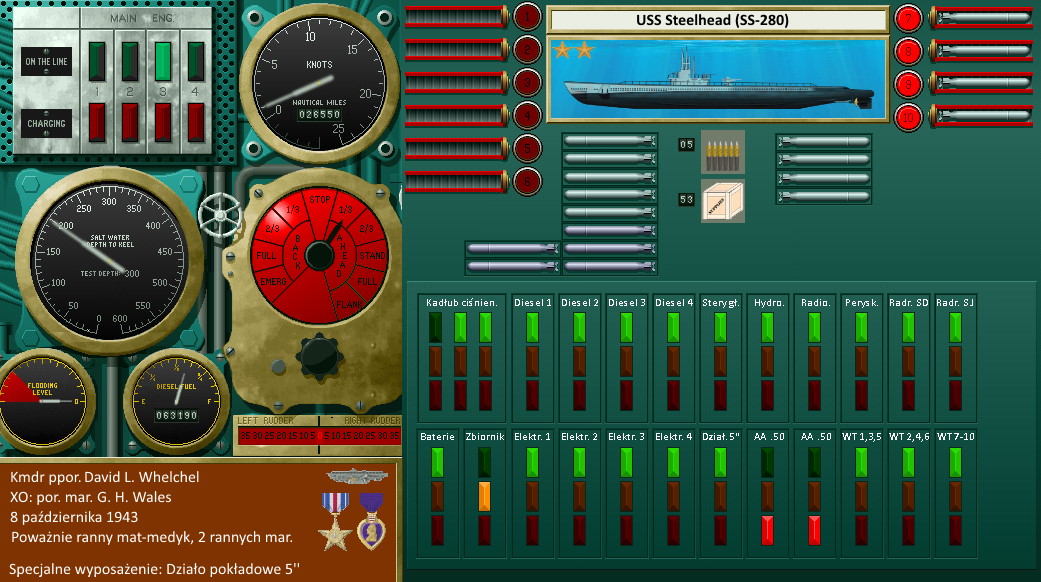Click the CHARGING label
Screen dimensions: 1041x582
pyautogui.click(x=46, y=124)
